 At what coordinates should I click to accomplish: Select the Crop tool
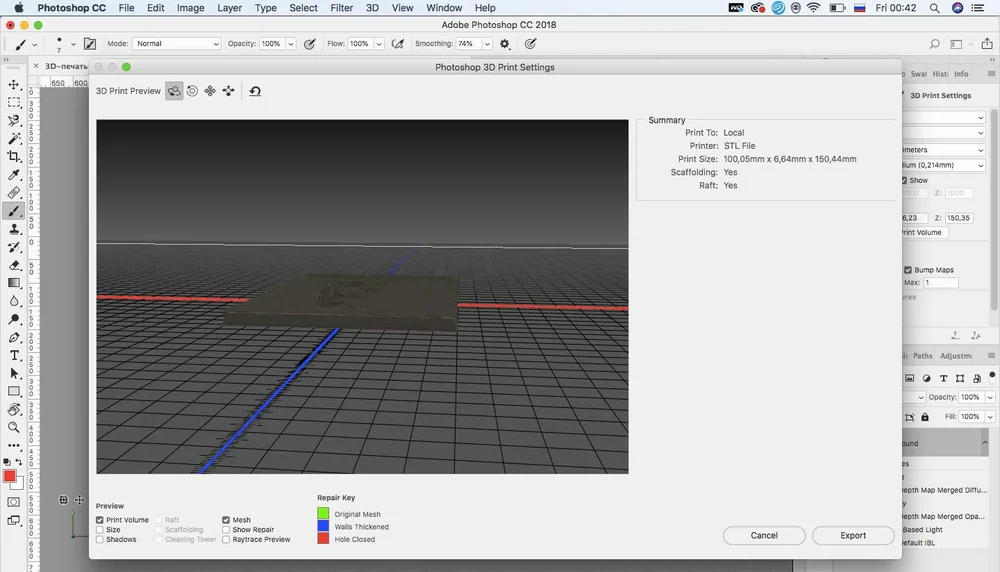[x=13, y=156]
